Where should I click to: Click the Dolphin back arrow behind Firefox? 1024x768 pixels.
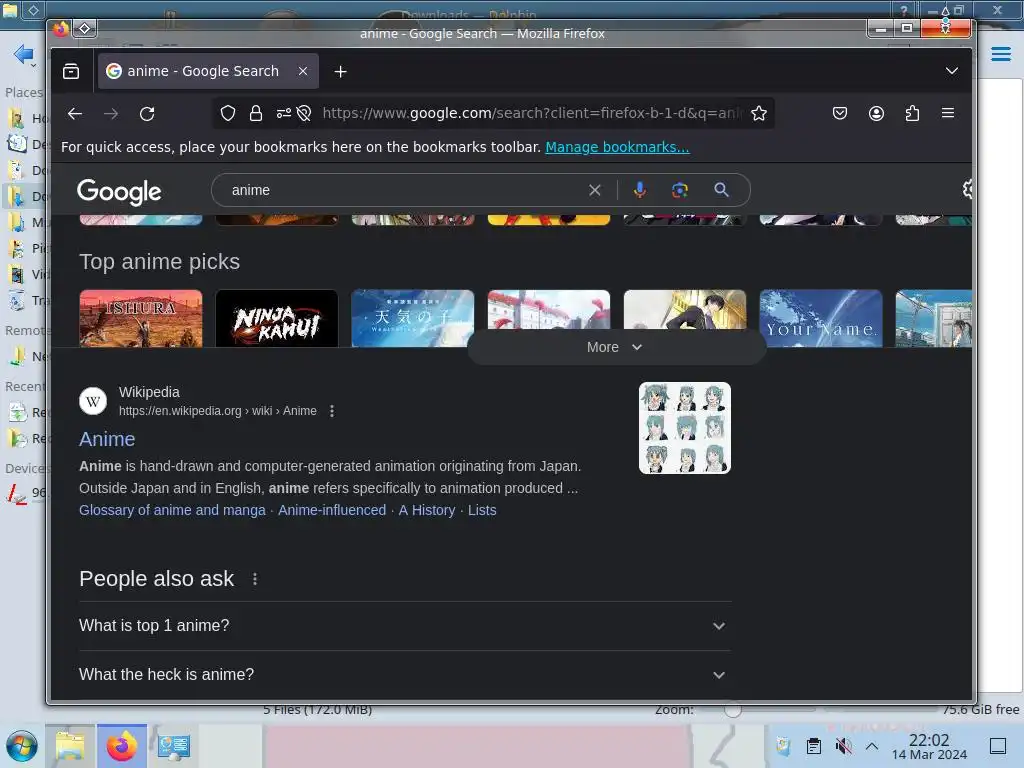point(24,54)
